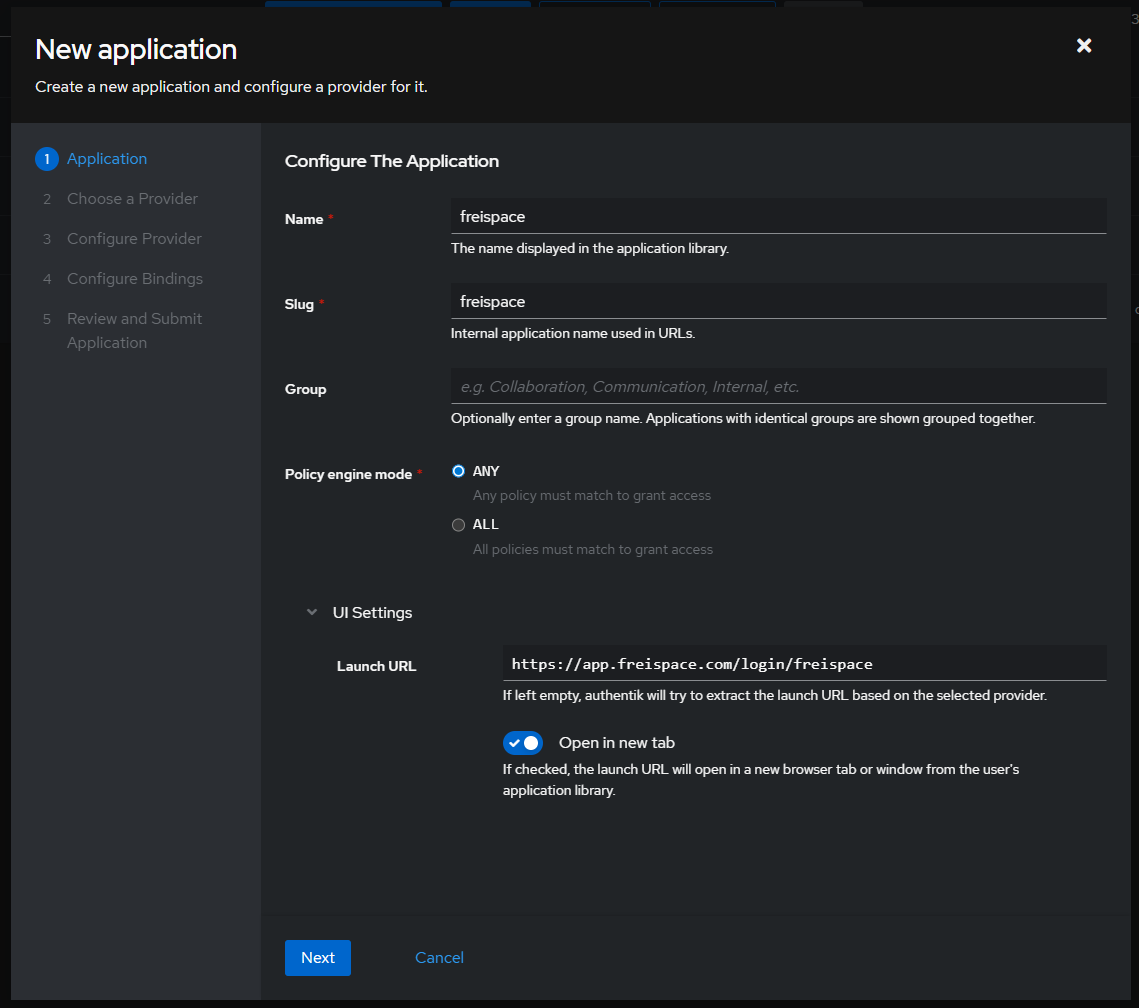This screenshot has width=1139, height=1008.
Task: Select the ANY policy engine mode
Action: pyautogui.click(x=458, y=471)
